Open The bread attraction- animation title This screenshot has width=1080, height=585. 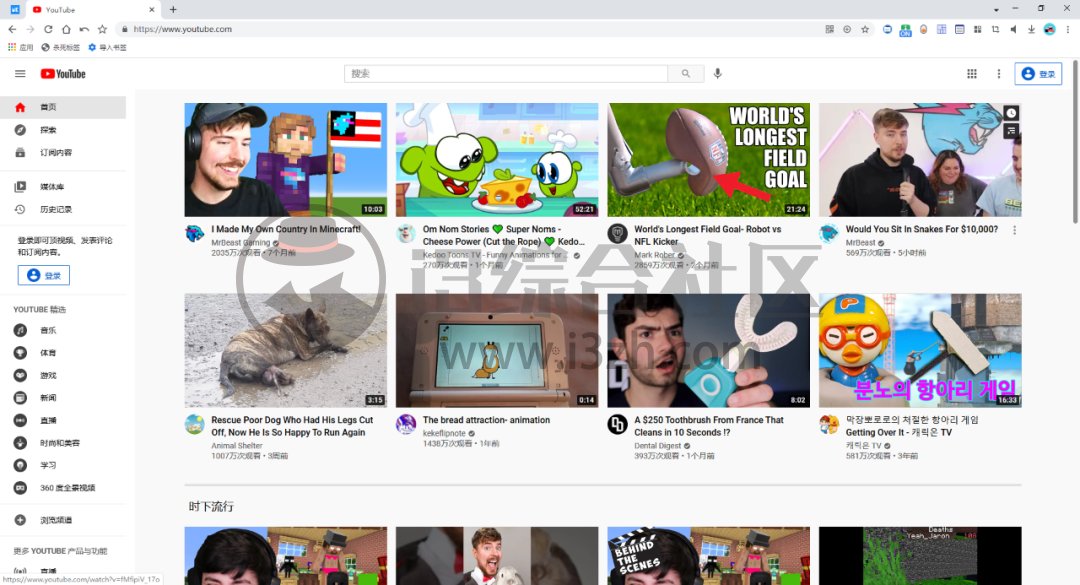click(x=486, y=420)
